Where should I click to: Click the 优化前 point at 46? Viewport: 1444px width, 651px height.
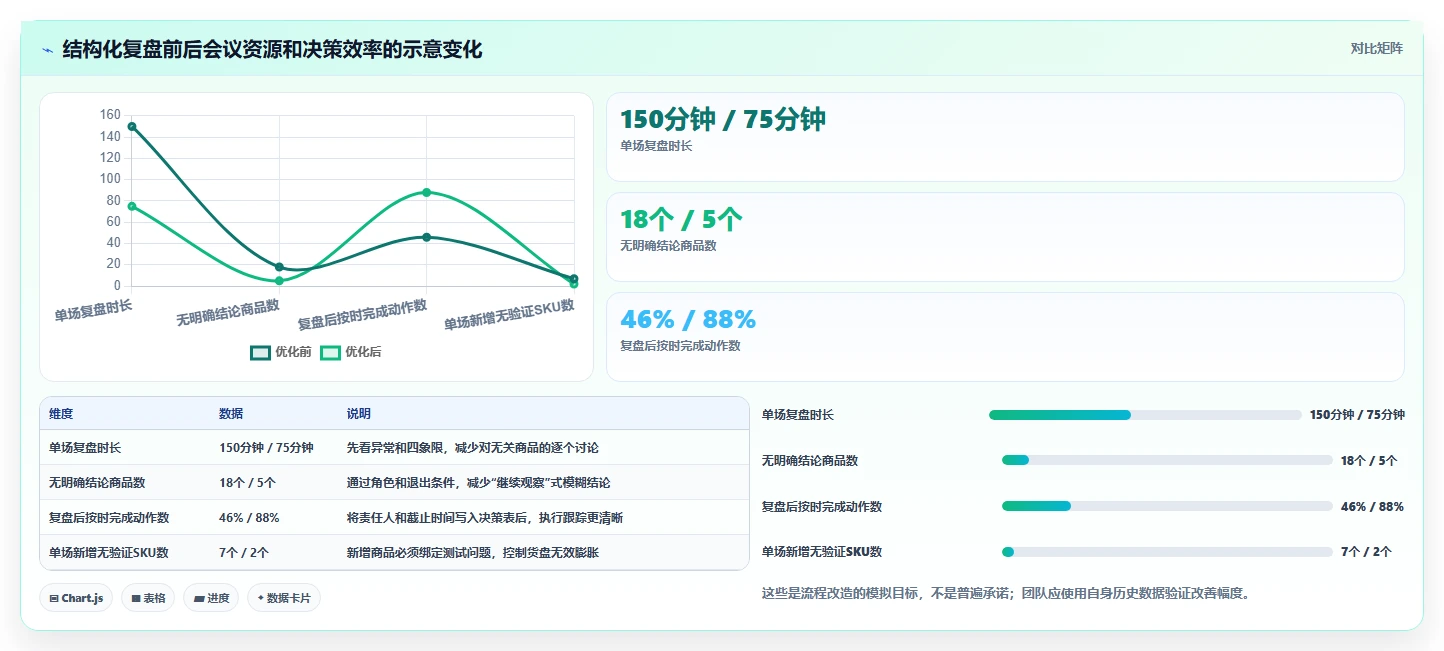[x=427, y=237]
